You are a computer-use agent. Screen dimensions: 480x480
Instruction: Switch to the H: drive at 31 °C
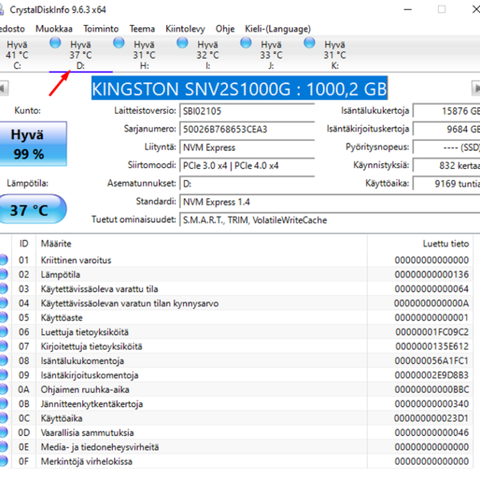(x=144, y=55)
